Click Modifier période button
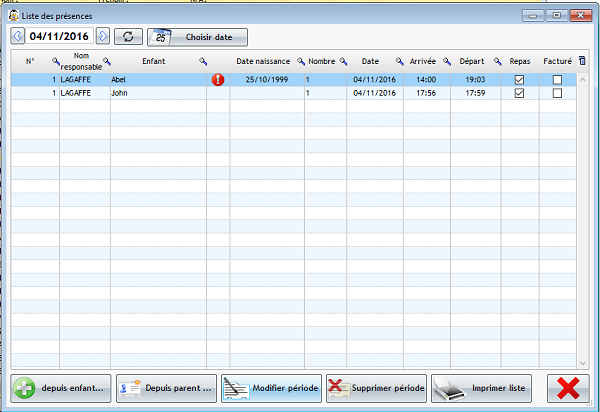Image resolution: width=600 pixels, height=412 pixels. [x=271, y=388]
